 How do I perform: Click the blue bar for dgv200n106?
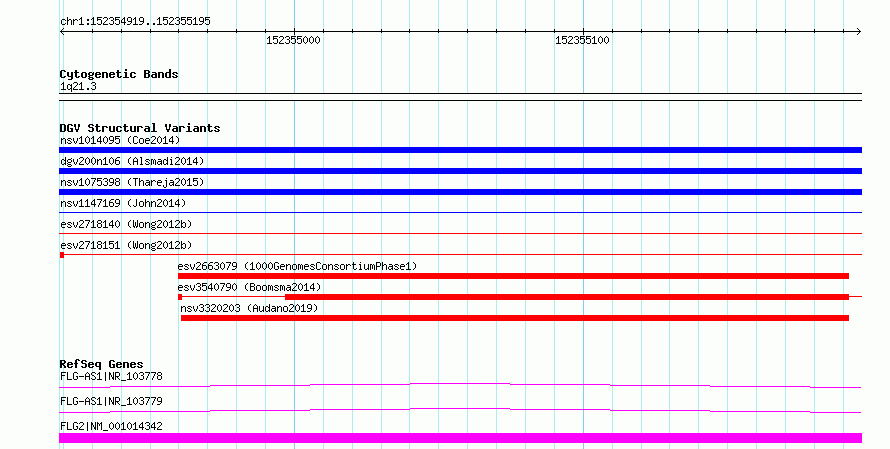460,171
